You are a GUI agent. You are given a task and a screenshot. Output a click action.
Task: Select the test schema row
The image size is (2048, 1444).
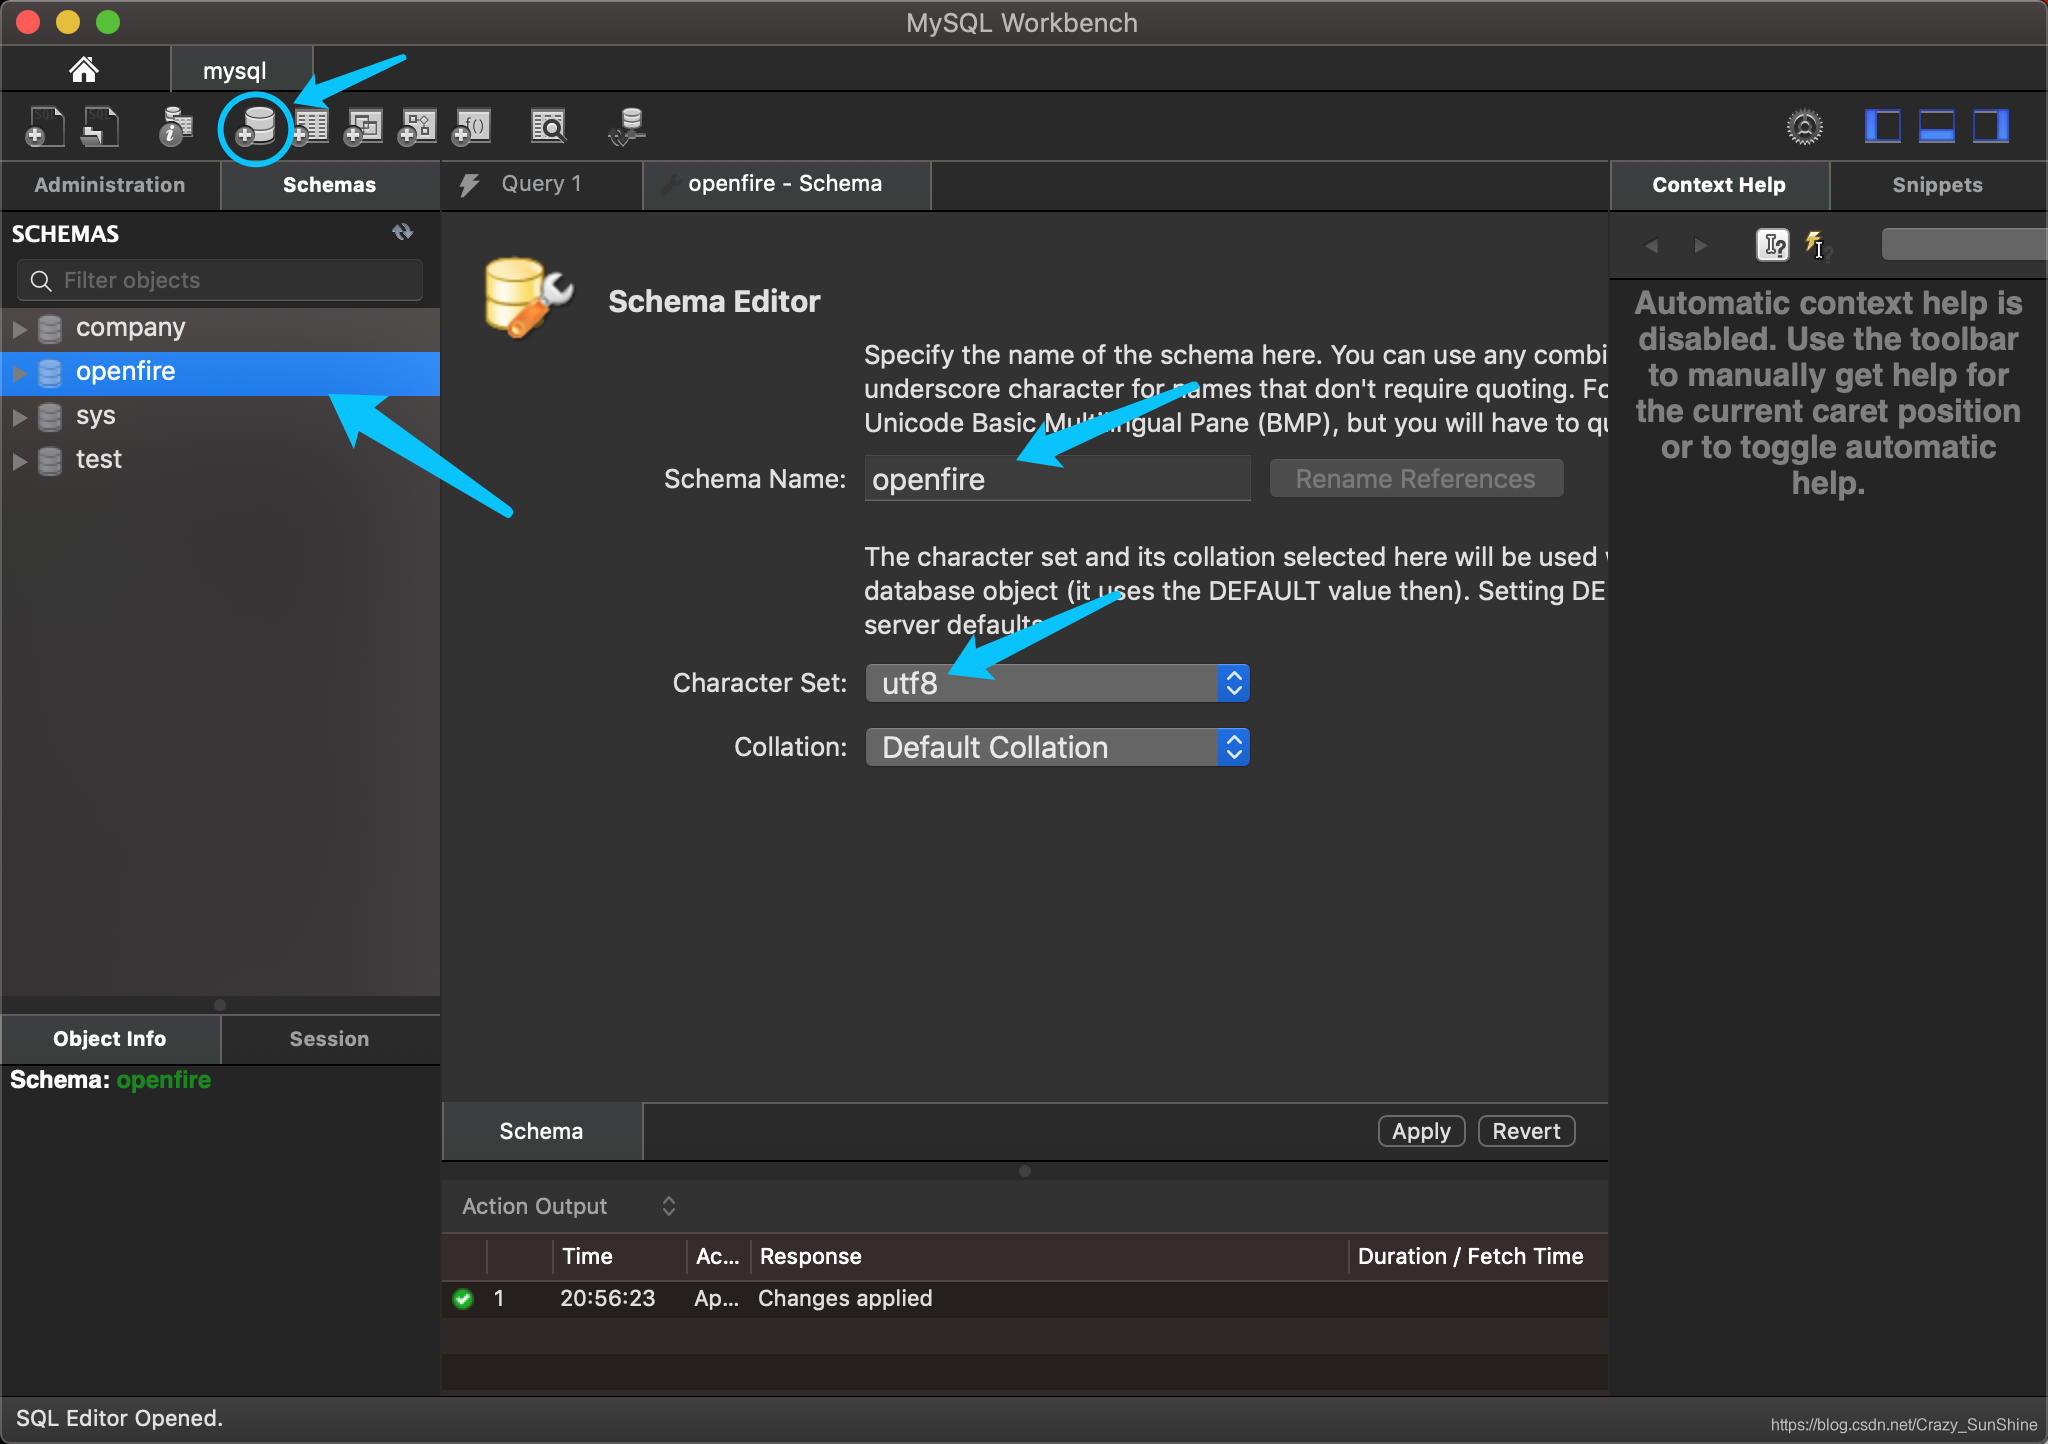(x=220, y=461)
